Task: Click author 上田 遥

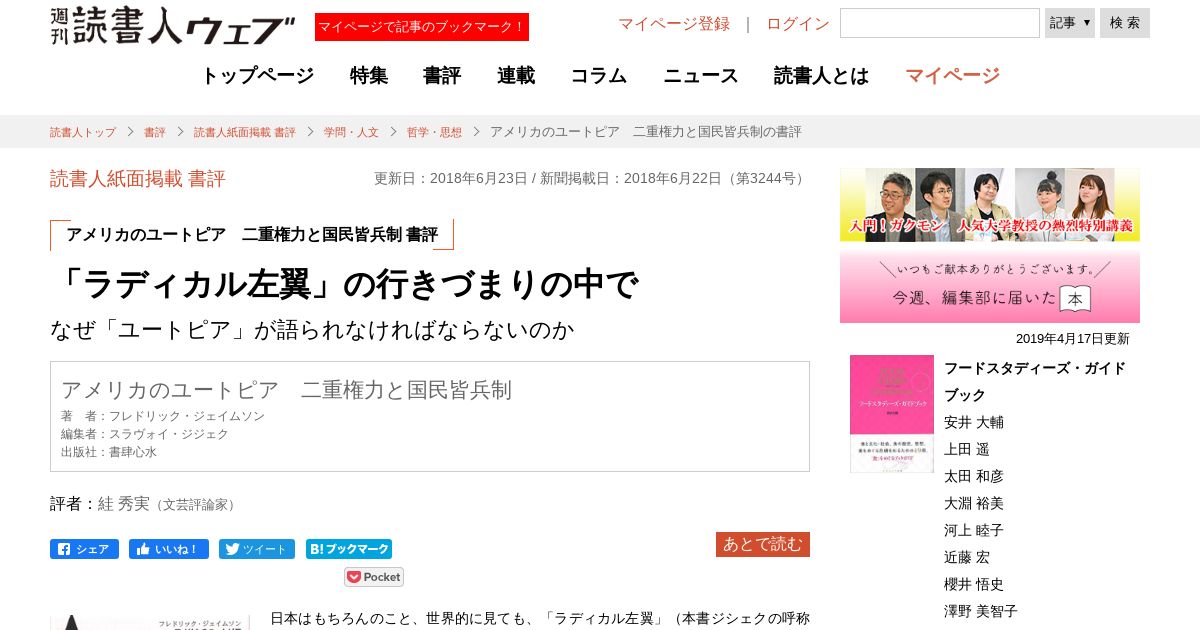Action: 967,449
